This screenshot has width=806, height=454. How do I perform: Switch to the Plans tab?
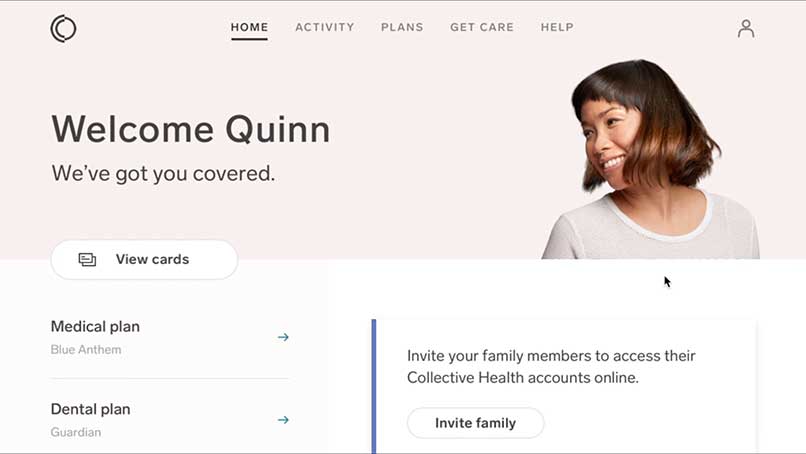tap(402, 27)
